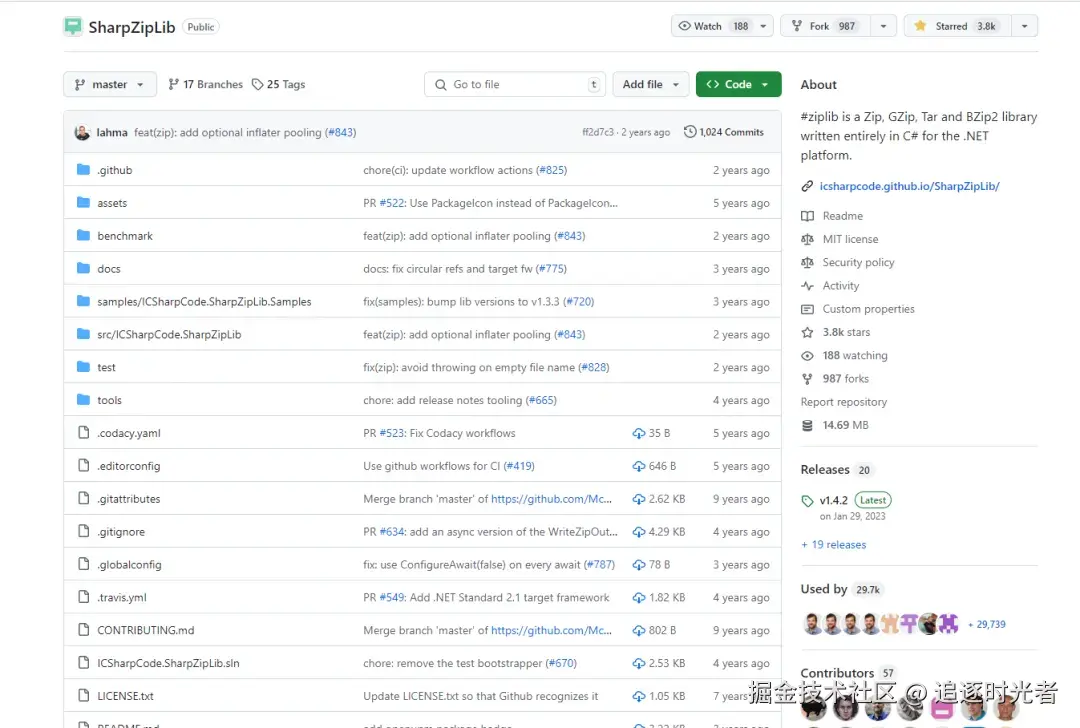Click commit hash ff2d7c3
Screen dimensions: 1080x728
(x=597, y=132)
